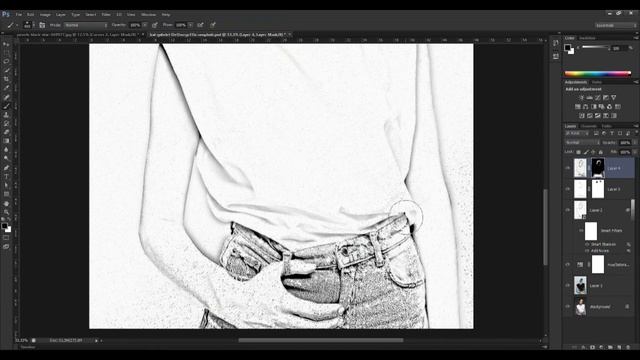Viewport: 640px width, 360px height.
Task: Hide Layer 1 visibility eye
Action: 568,285
